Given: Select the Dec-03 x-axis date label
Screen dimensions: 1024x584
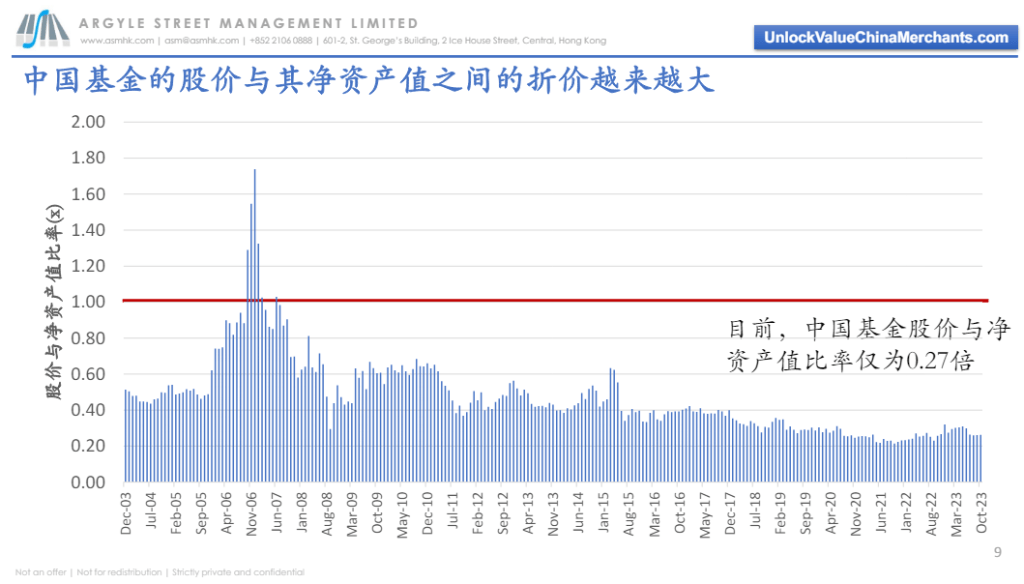Looking at the screenshot, I should pos(126,513).
